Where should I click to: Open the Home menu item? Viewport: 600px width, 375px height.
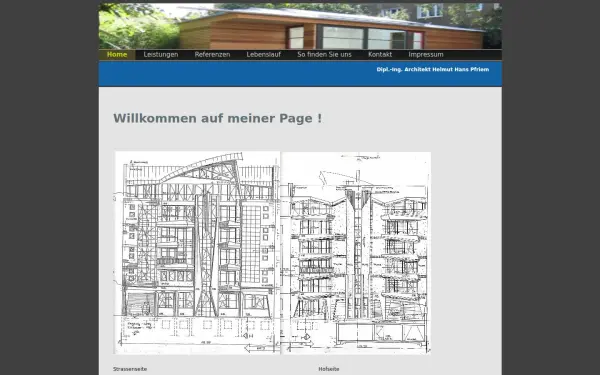click(x=117, y=55)
